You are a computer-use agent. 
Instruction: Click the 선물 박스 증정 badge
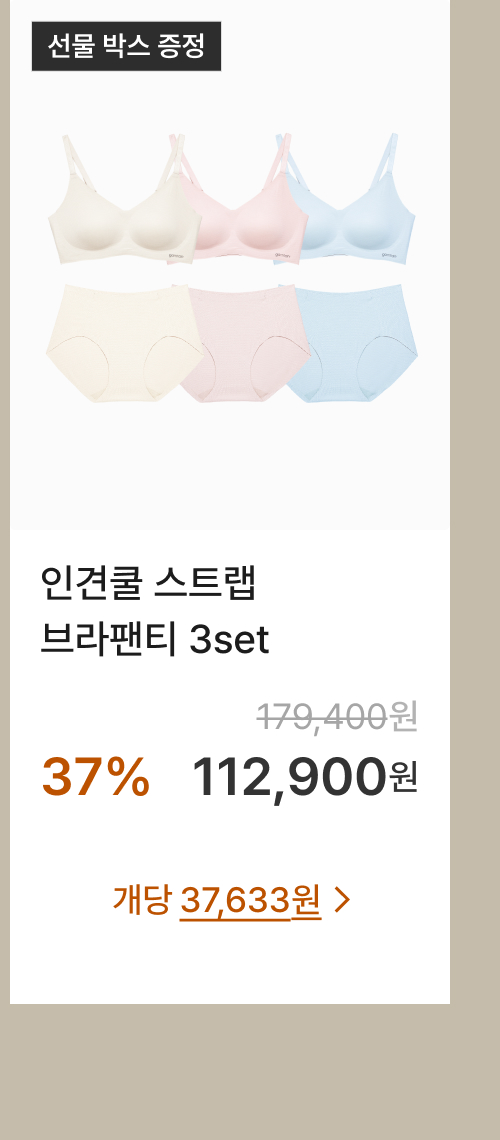(x=126, y=47)
